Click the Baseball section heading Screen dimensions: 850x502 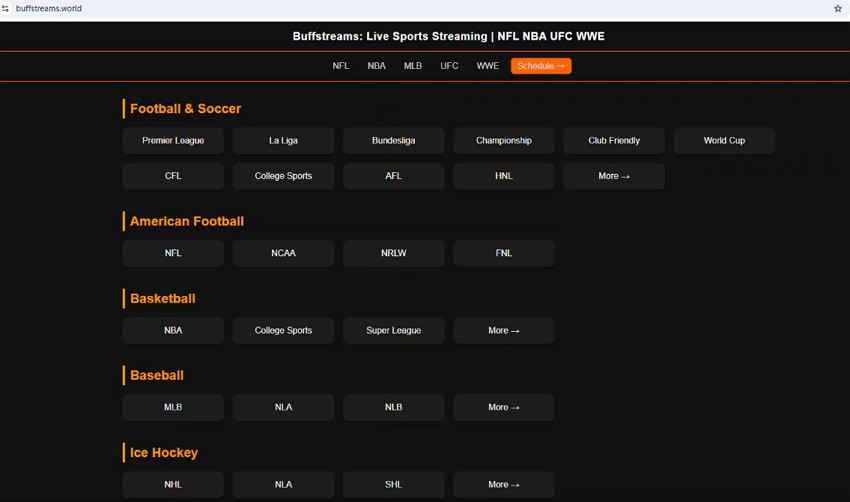coord(157,376)
